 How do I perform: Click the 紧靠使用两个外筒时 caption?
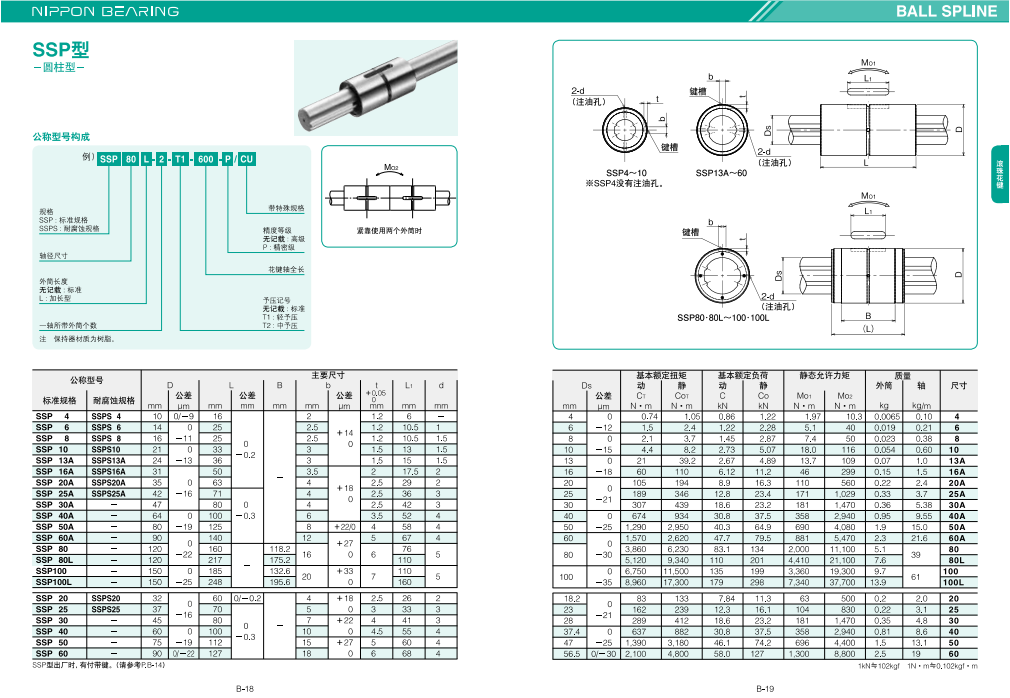pyautogui.click(x=389, y=231)
